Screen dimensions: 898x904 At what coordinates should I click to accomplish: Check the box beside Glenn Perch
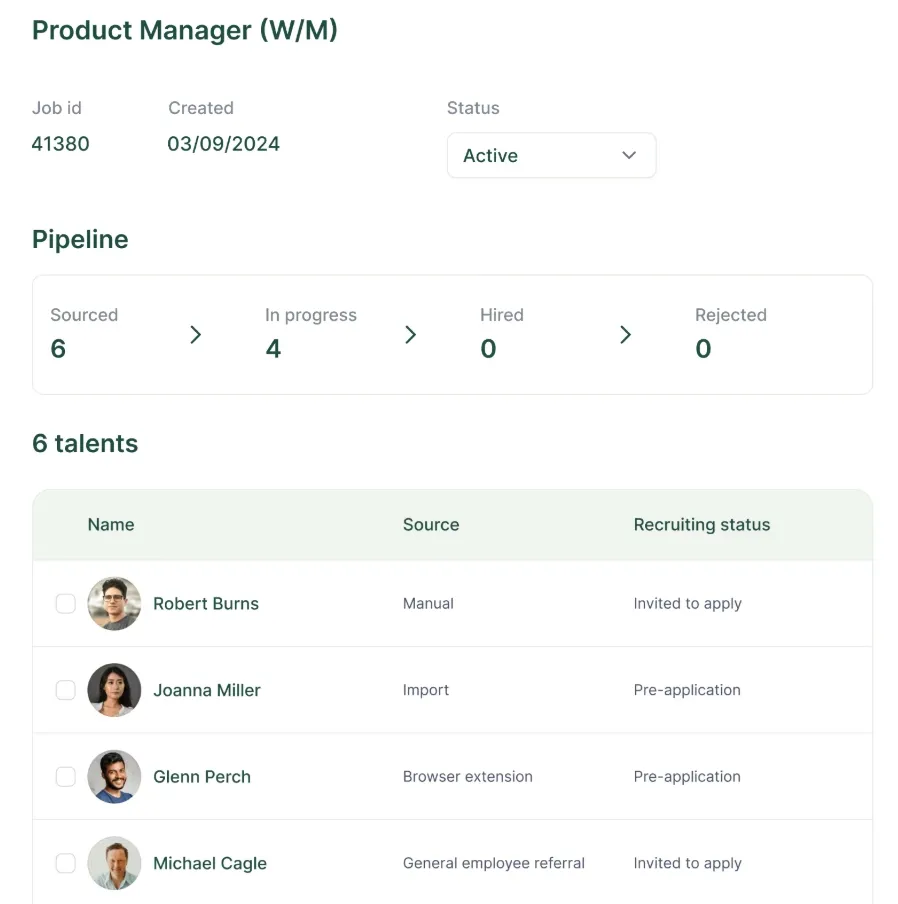pyautogui.click(x=65, y=777)
